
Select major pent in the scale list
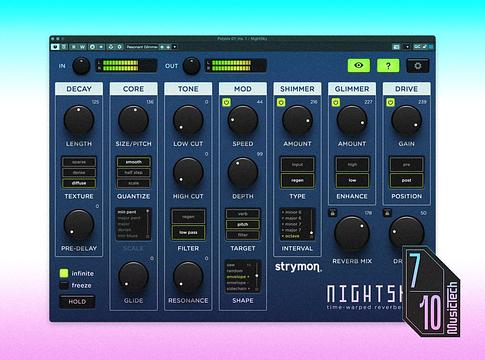[x=129, y=218]
